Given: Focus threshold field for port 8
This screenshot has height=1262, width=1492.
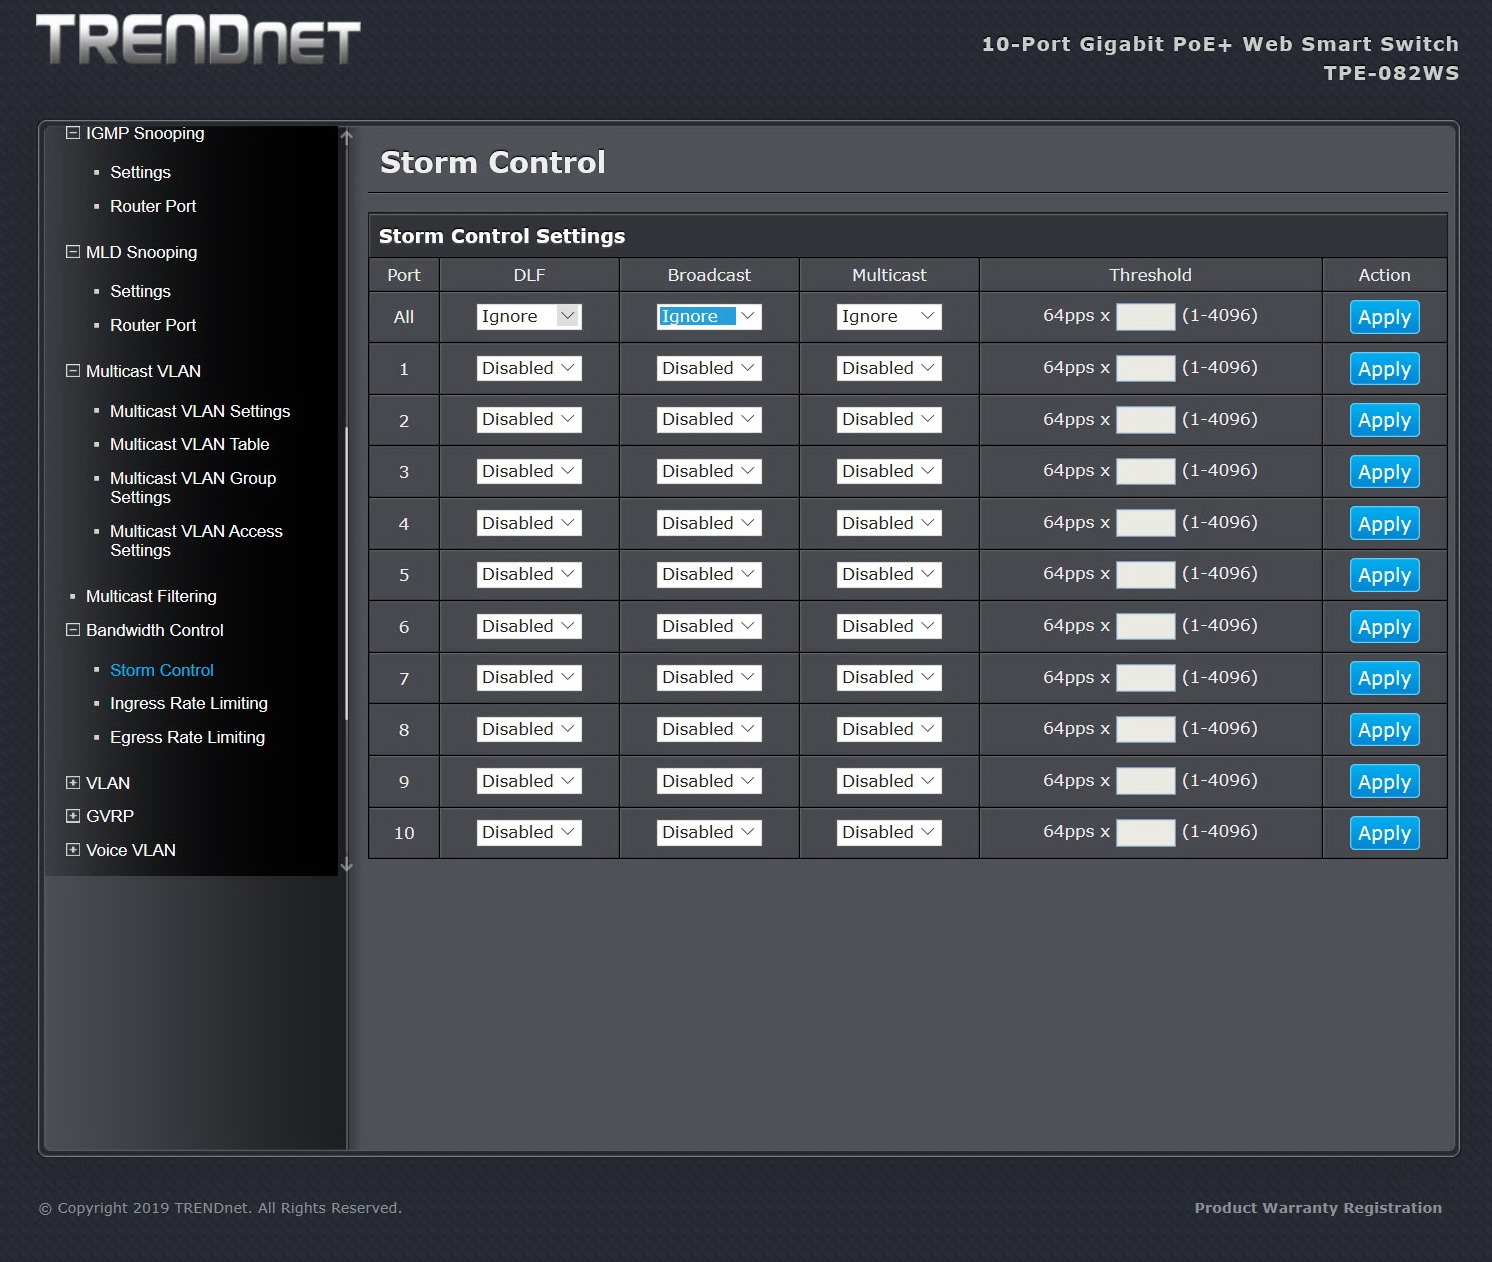Looking at the screenshot, I should 1145,729.
